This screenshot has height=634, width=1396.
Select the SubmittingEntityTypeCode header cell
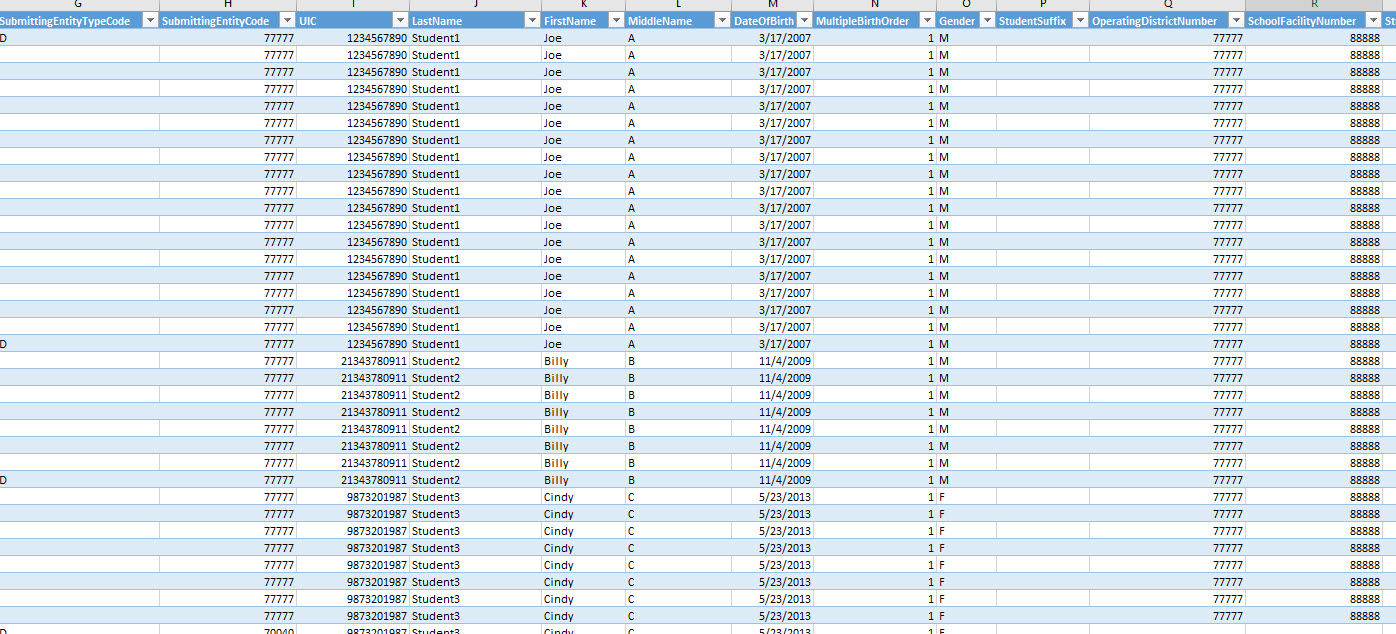[79, 21]
